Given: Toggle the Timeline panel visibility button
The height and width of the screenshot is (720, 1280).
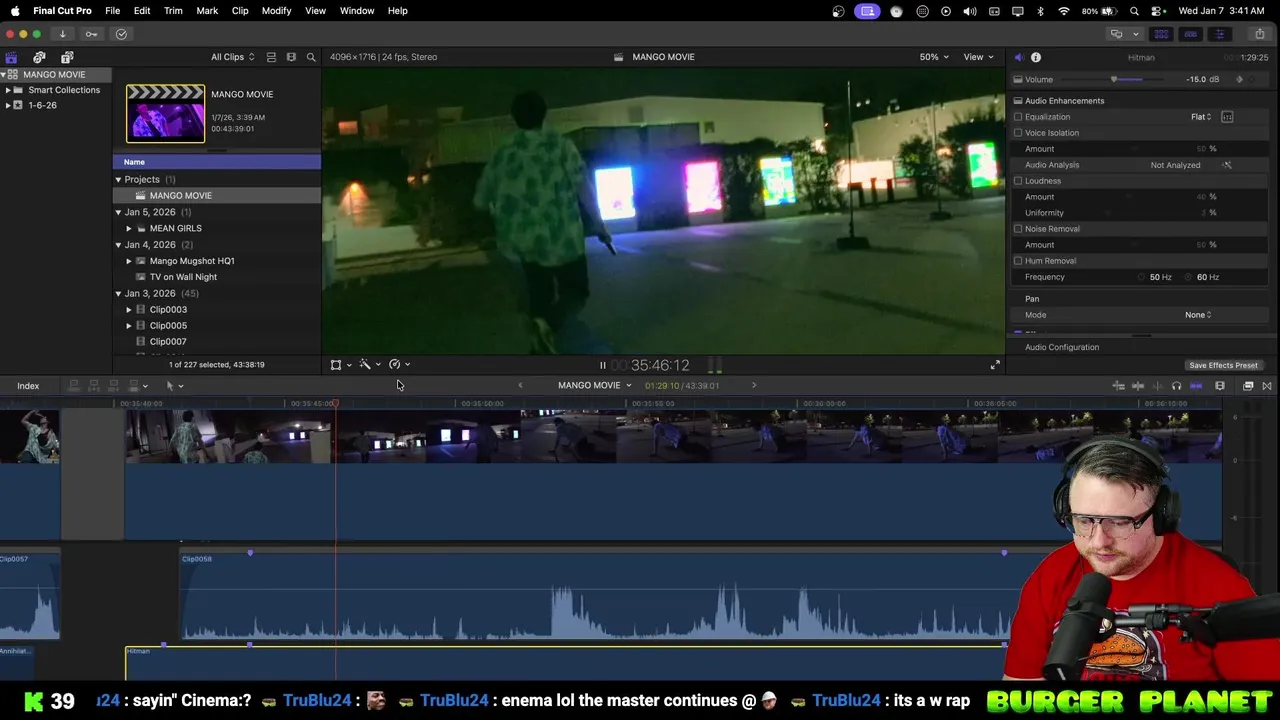Looking at the screenshot, I should coord(1190,34).
